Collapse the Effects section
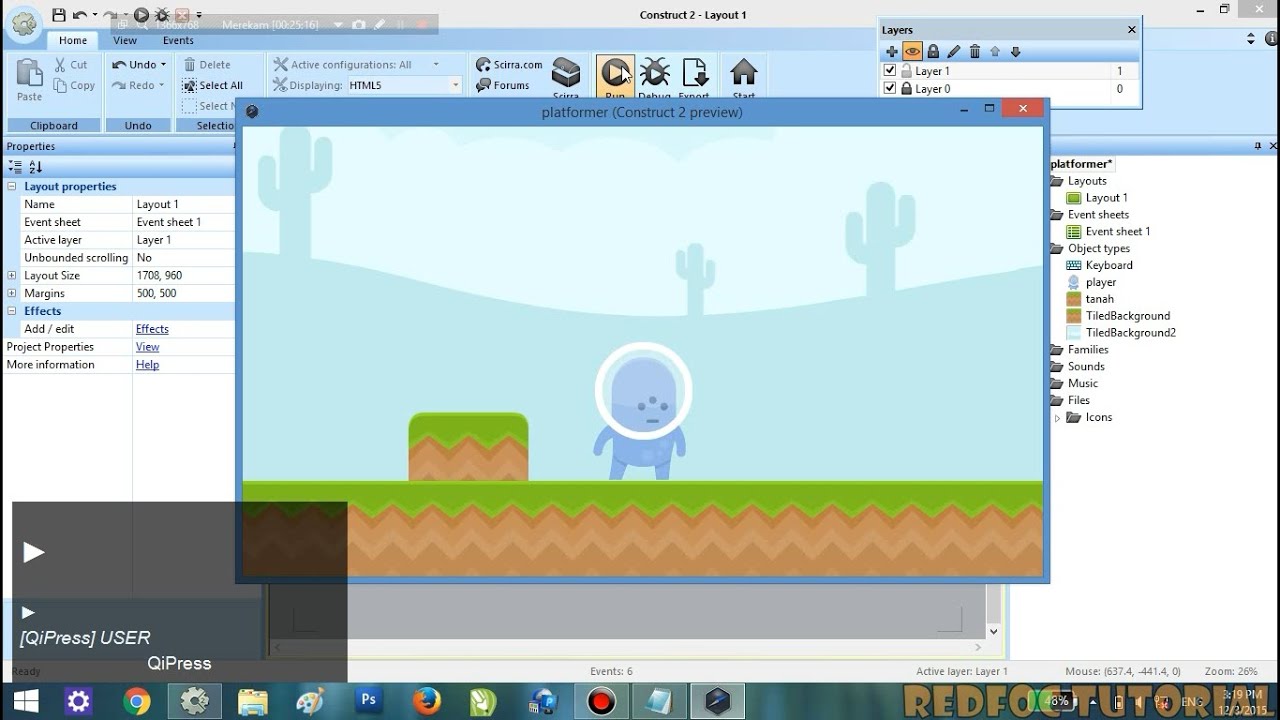 pyautogui.click(x=12, y=311)
